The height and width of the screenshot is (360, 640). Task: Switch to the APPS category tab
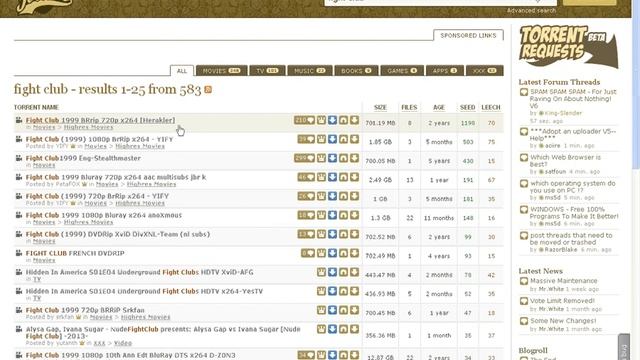(445, 71)
